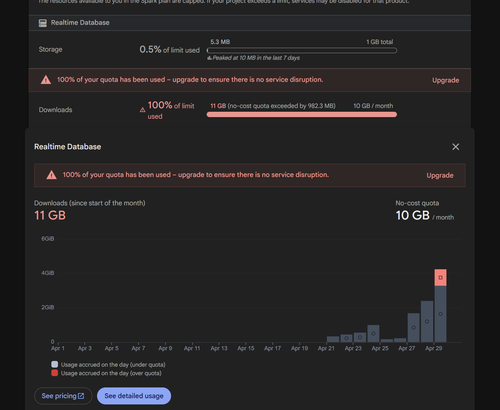Image resolution: width=500 pixels, height=410 pixels.
Task: Click the '10 GB / month' no-cost quota value in panel
Action: pyautogui.click(x=425, y=216)
